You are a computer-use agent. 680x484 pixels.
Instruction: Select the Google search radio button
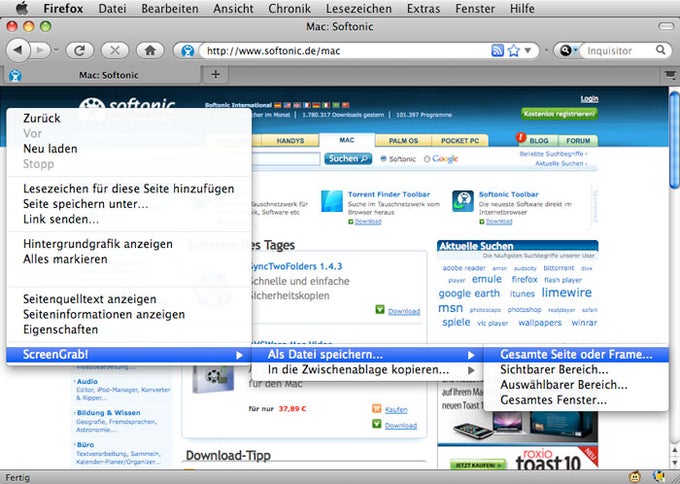(427, 159)
